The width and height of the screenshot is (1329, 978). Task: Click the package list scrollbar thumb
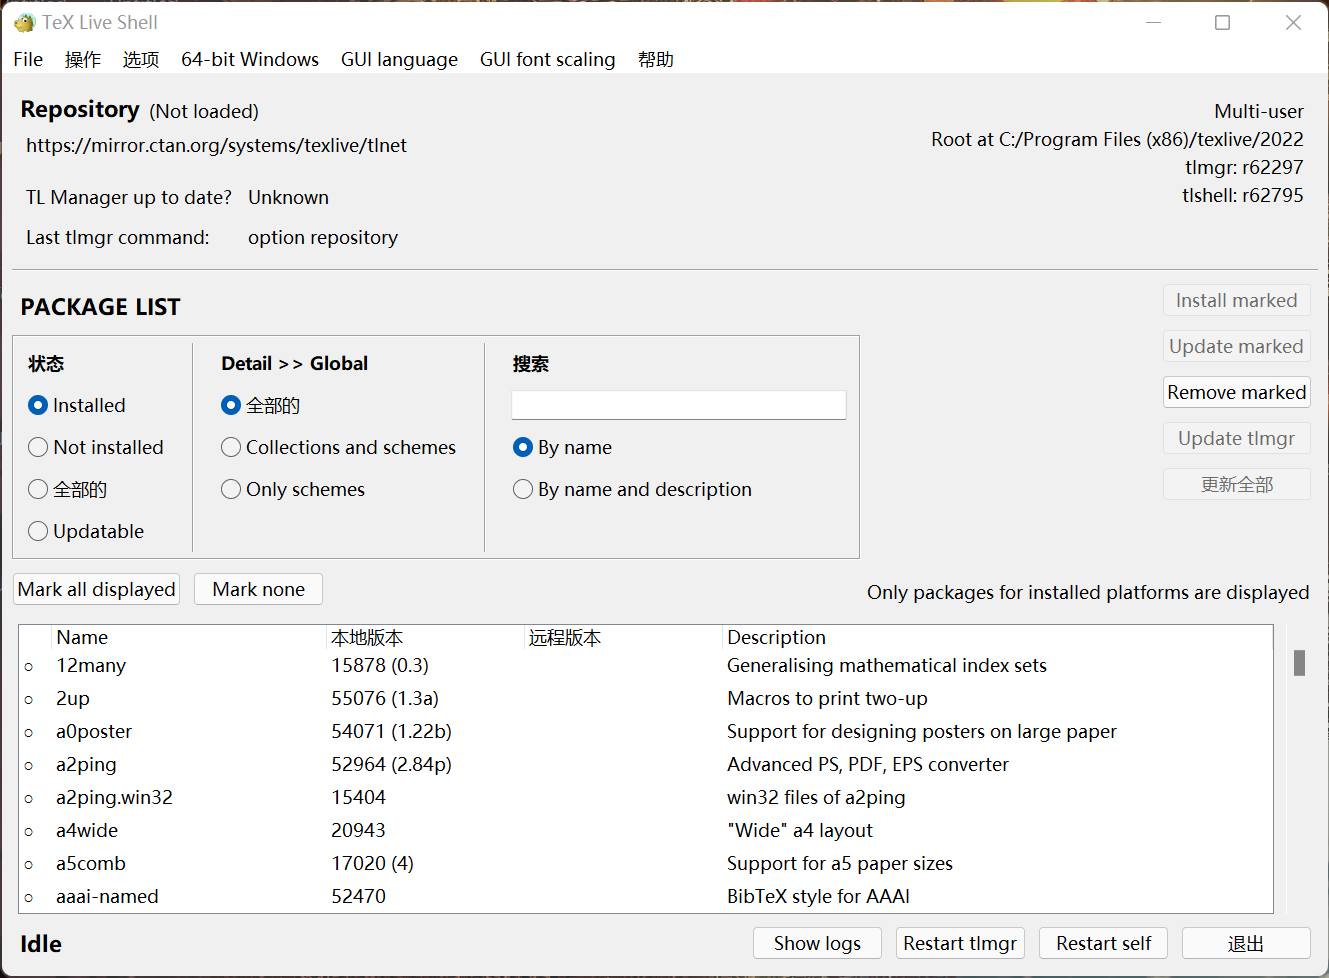[1299, 663]
